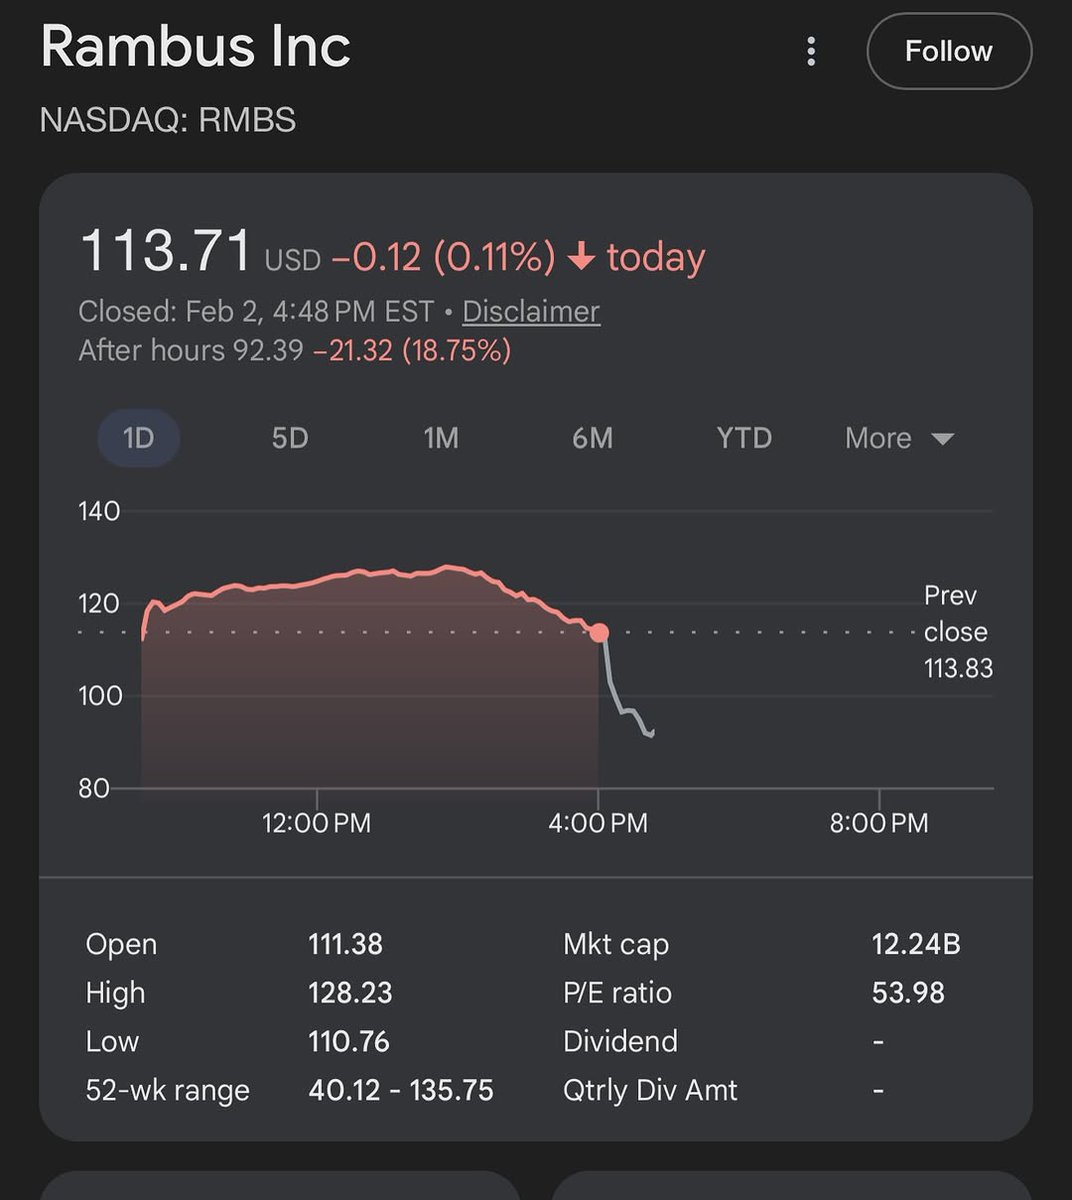1072x1200 pixels.
Task: Click the 140 y-axis label
Action: [99, 511]
